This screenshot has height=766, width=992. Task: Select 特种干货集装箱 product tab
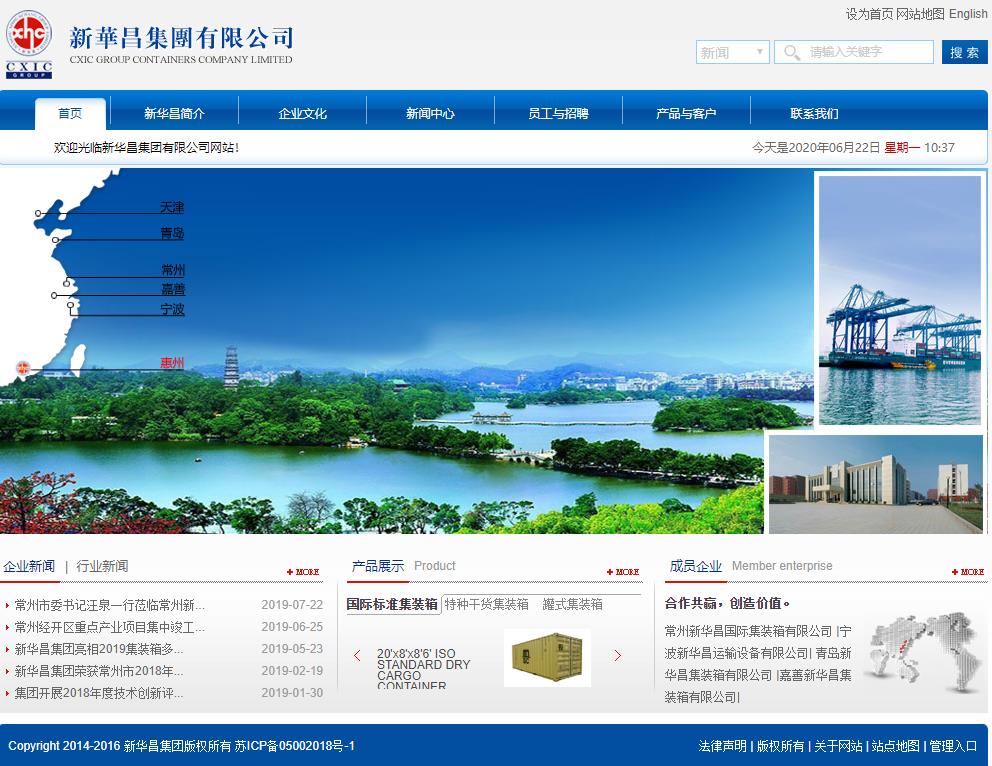(x=487, y=604)
